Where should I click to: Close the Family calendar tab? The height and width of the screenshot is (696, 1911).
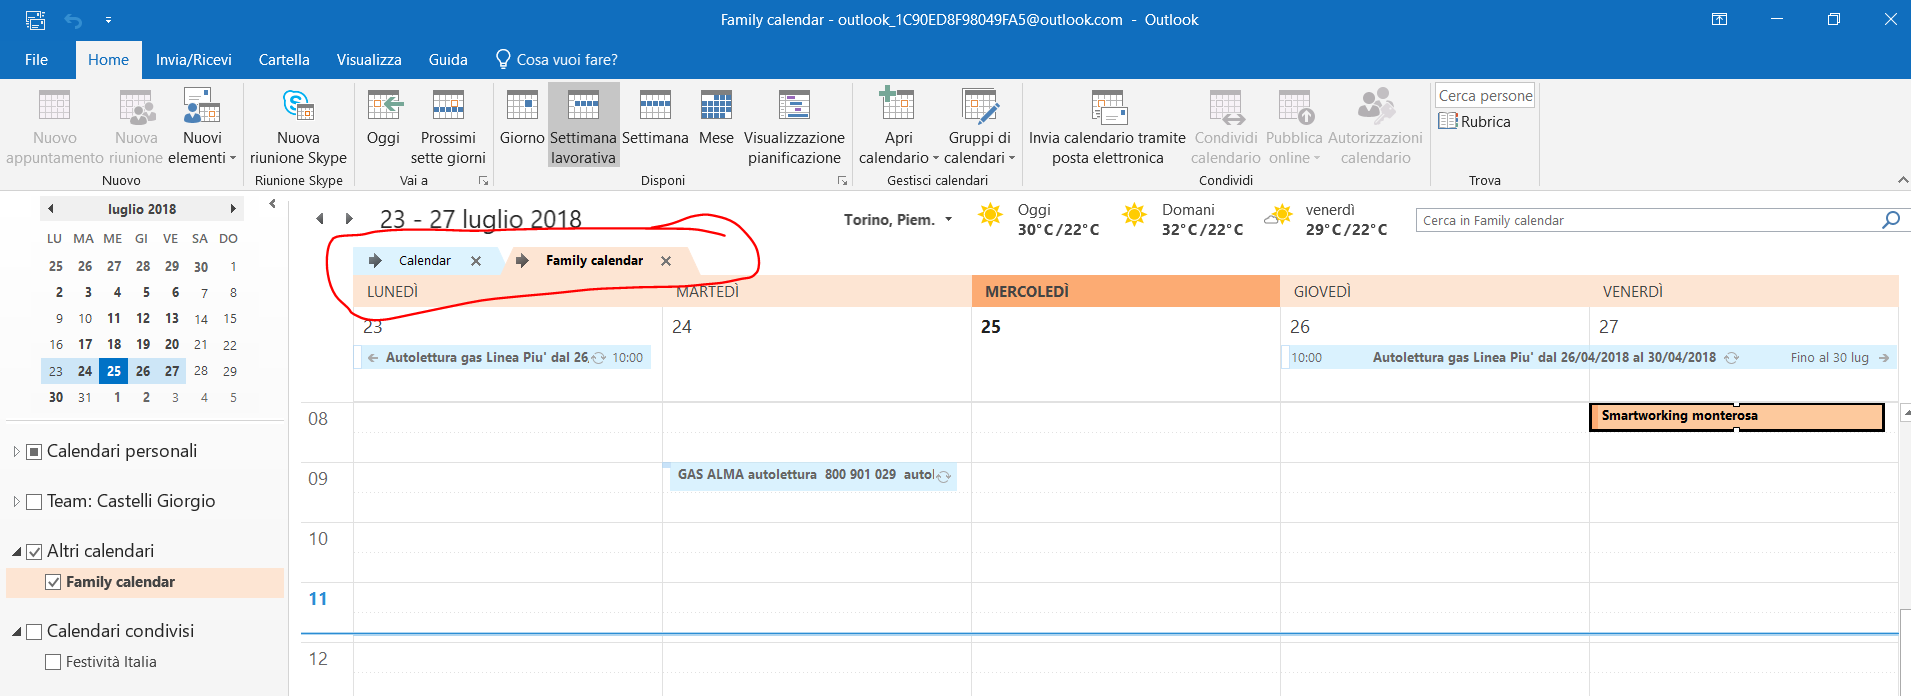[666, 261]
